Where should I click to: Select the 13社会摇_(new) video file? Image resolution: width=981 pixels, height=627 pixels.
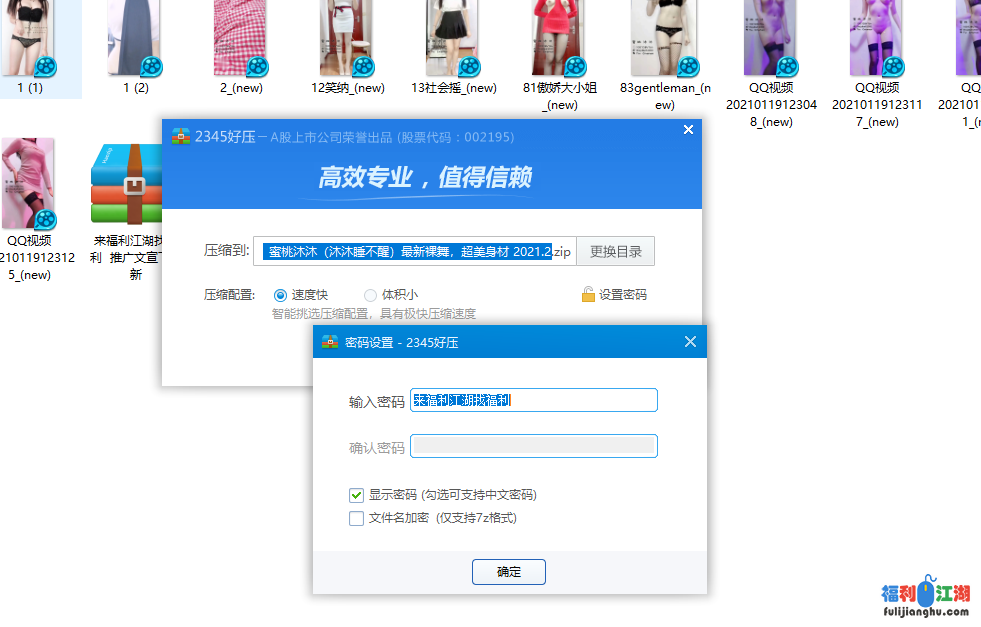[453, 38]
